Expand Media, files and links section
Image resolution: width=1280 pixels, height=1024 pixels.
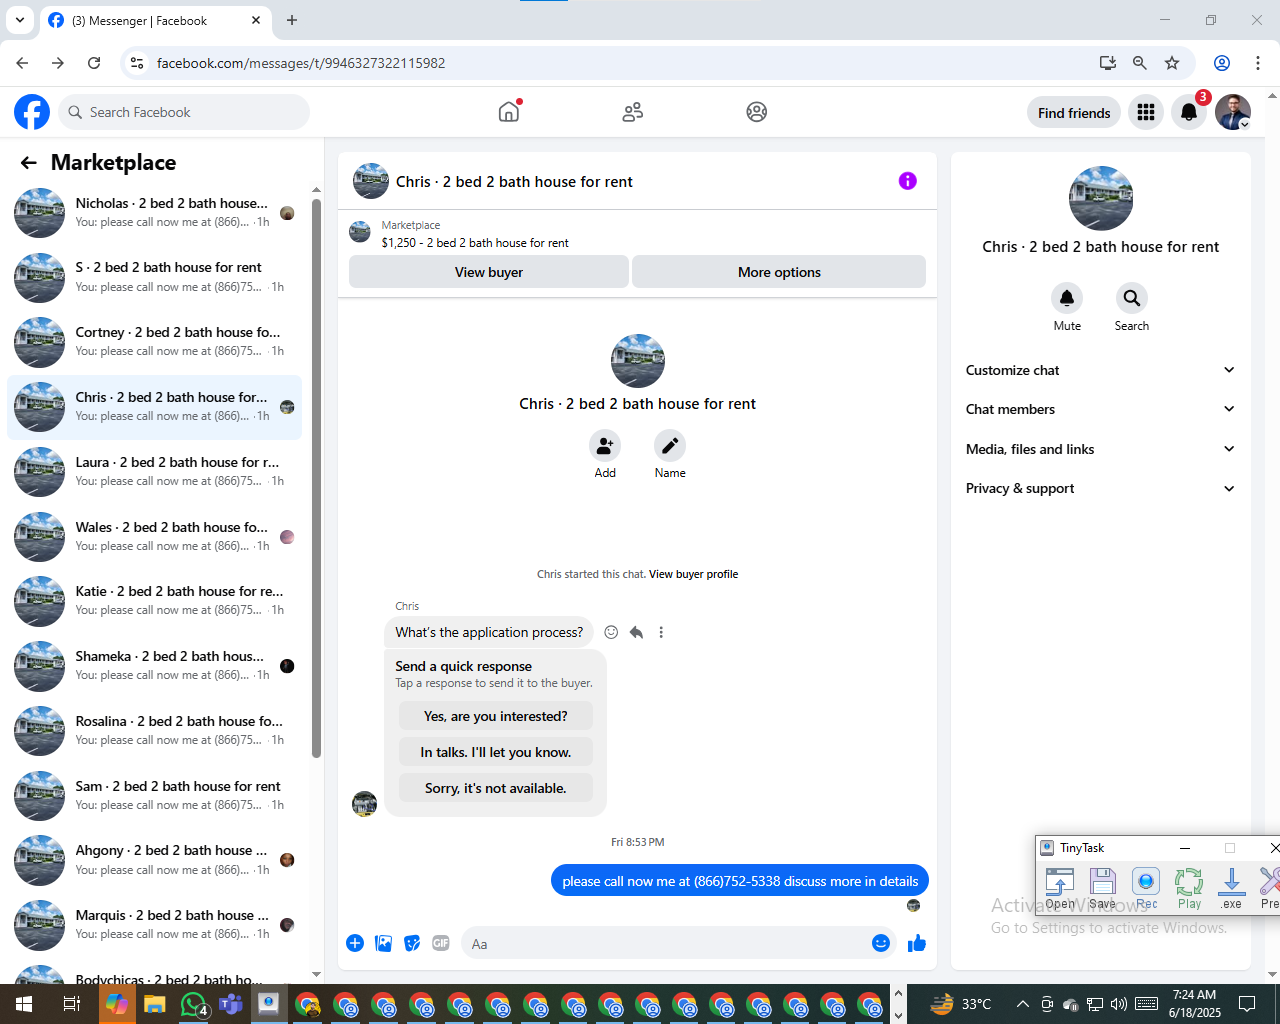click(x=1100, y=449)
